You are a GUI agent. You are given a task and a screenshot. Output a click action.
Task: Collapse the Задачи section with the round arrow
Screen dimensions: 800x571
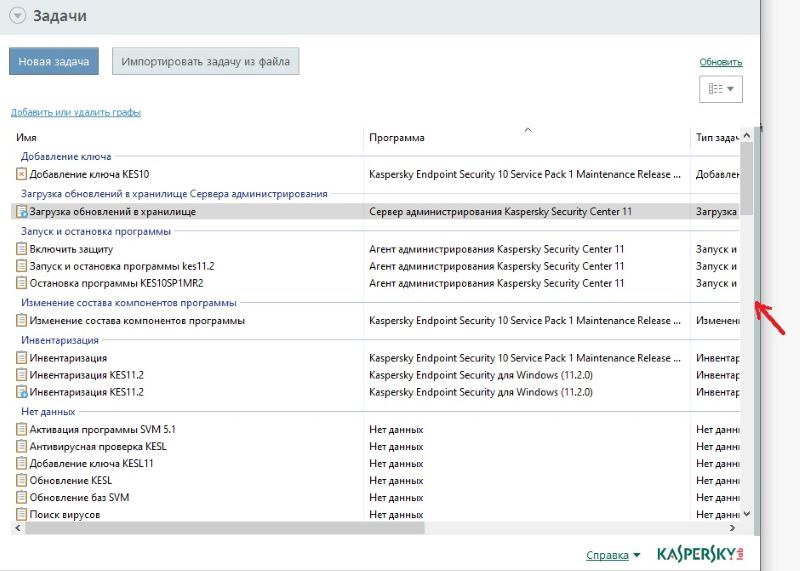pos(17,16)
